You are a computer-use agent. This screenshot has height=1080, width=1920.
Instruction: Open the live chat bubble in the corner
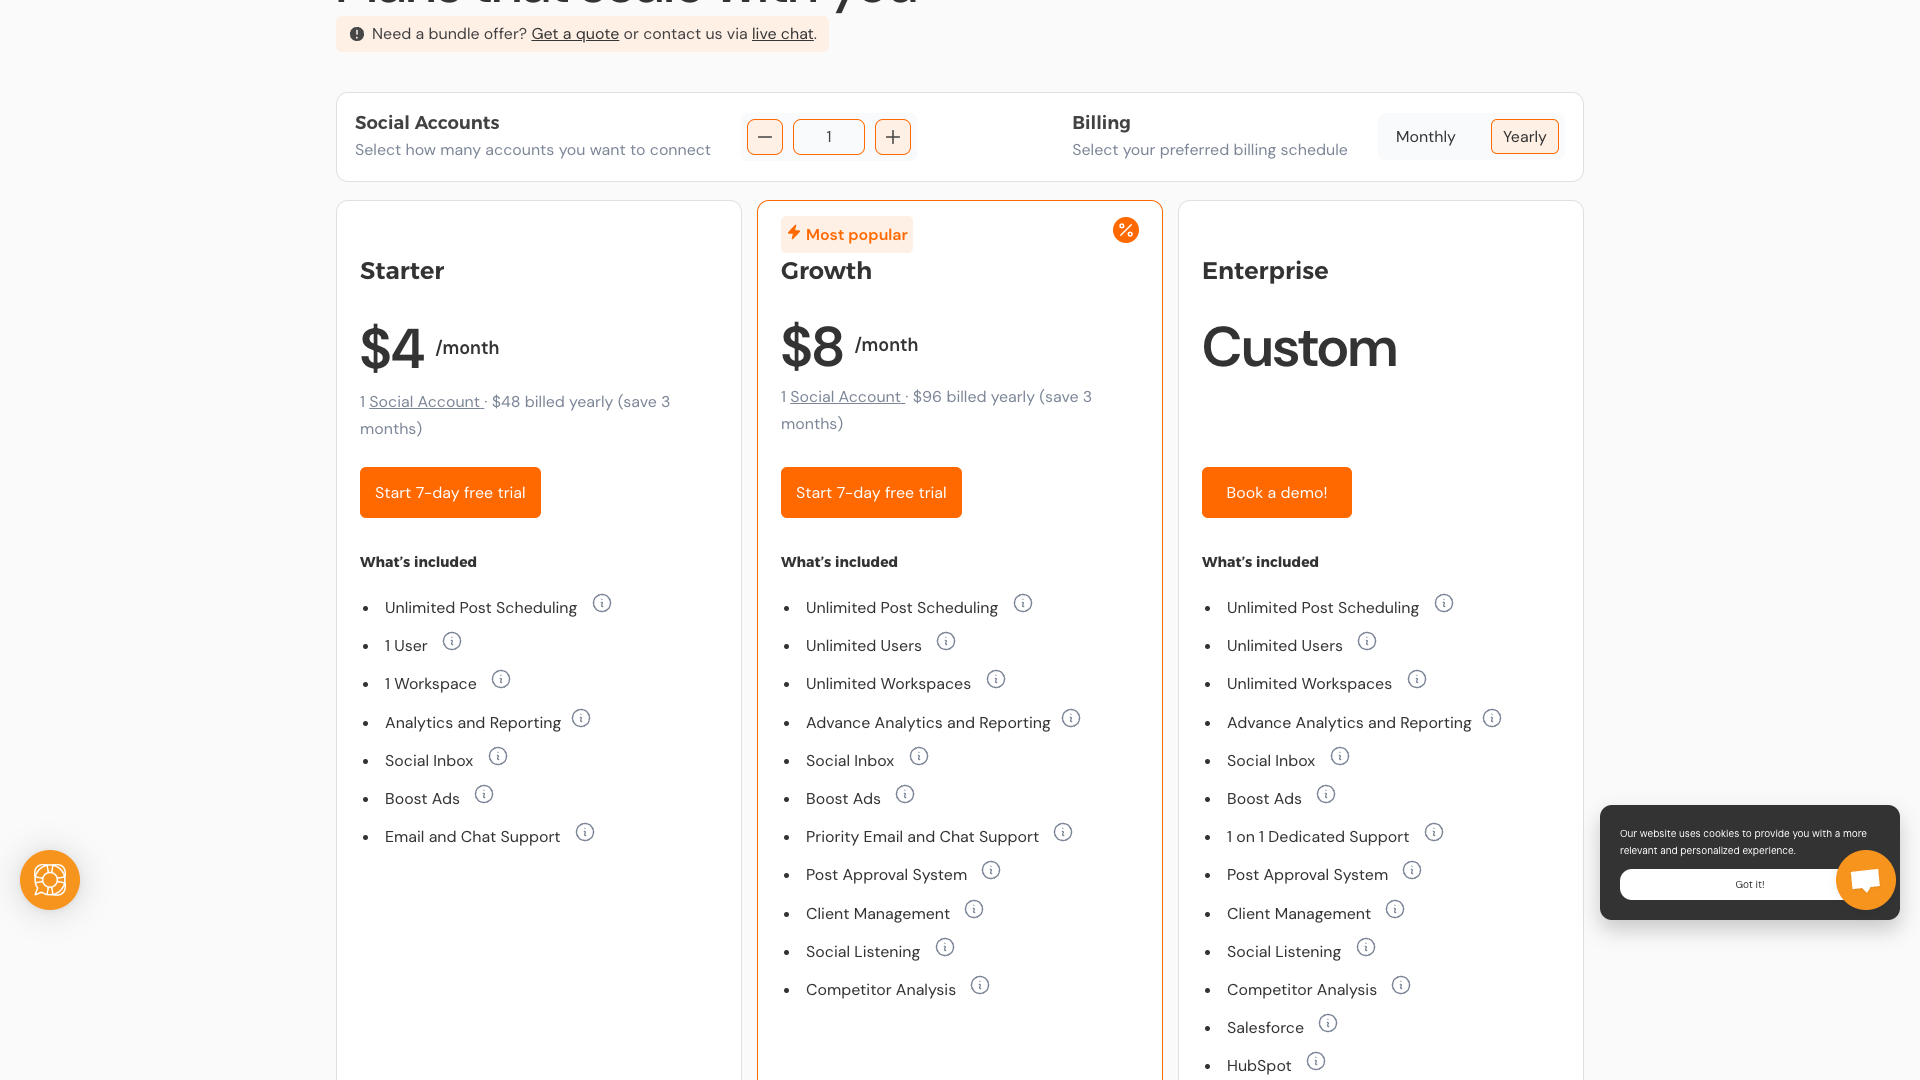click(x=1866, y=880)
